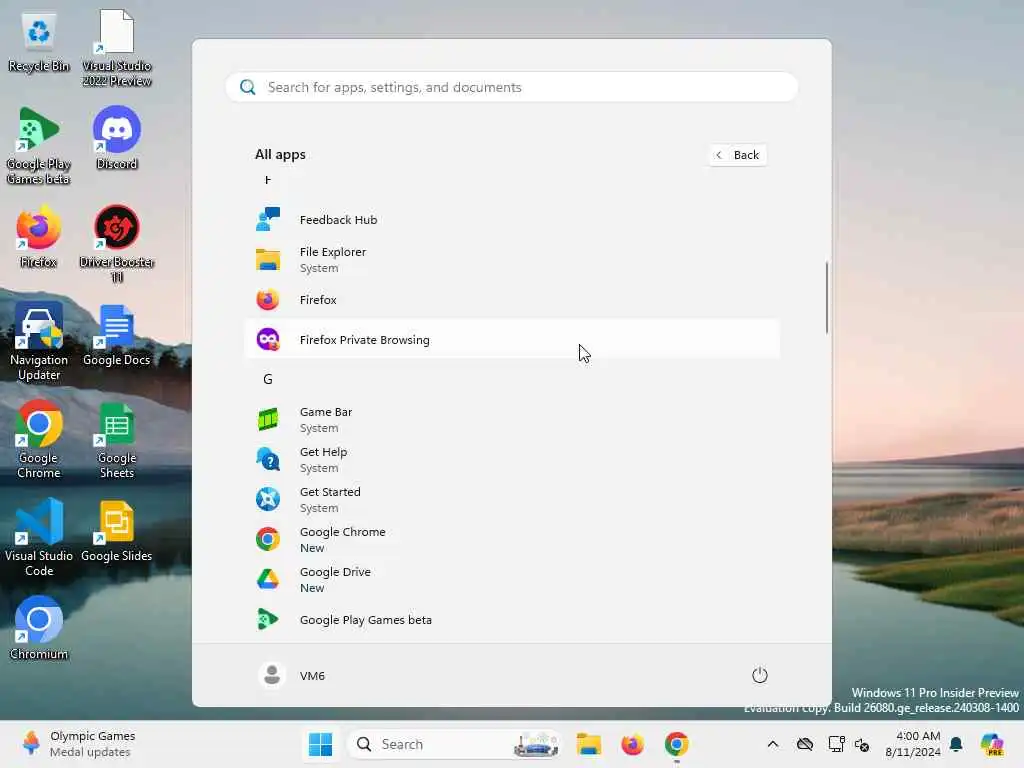Launch Google Chrome from All apps list
The image size is (1024, 768).
click(512, 539)
